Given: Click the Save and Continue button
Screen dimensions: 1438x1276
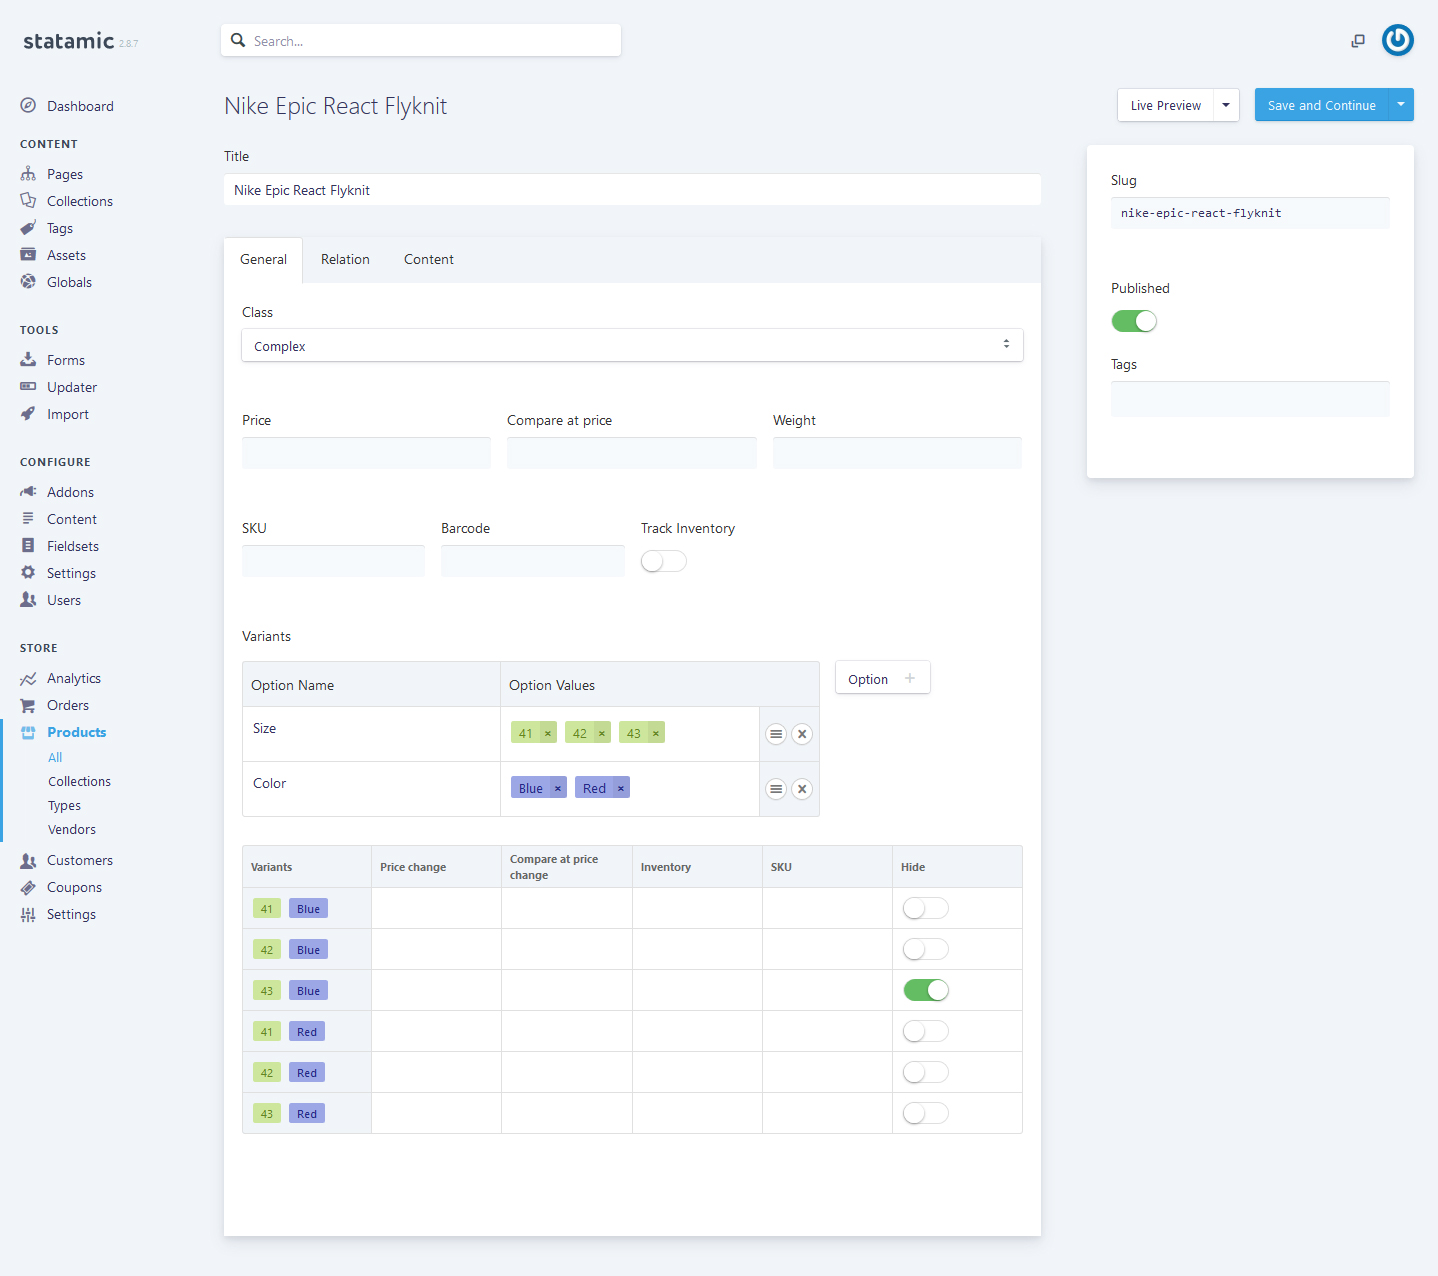Looking at the screenshot, I should coord(1321,105).
